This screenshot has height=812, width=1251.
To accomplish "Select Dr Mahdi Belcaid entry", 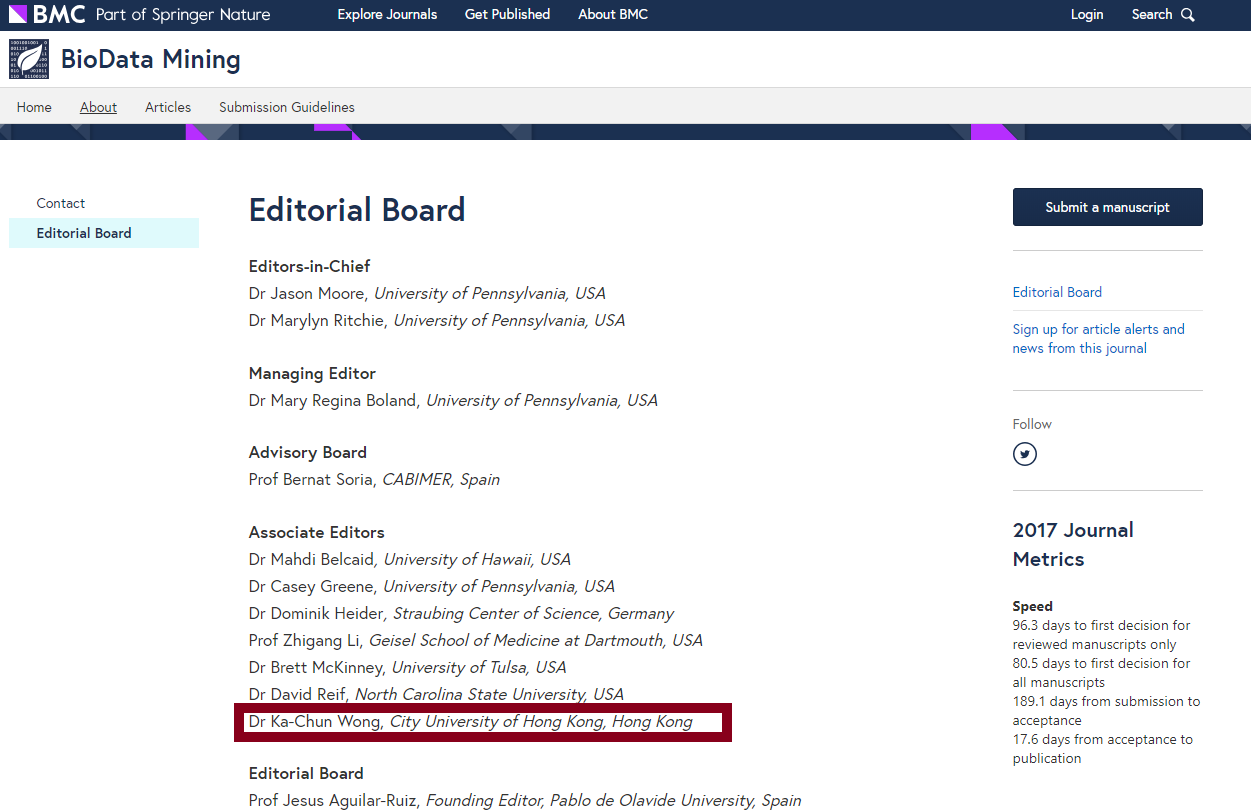I will (410, 560).
